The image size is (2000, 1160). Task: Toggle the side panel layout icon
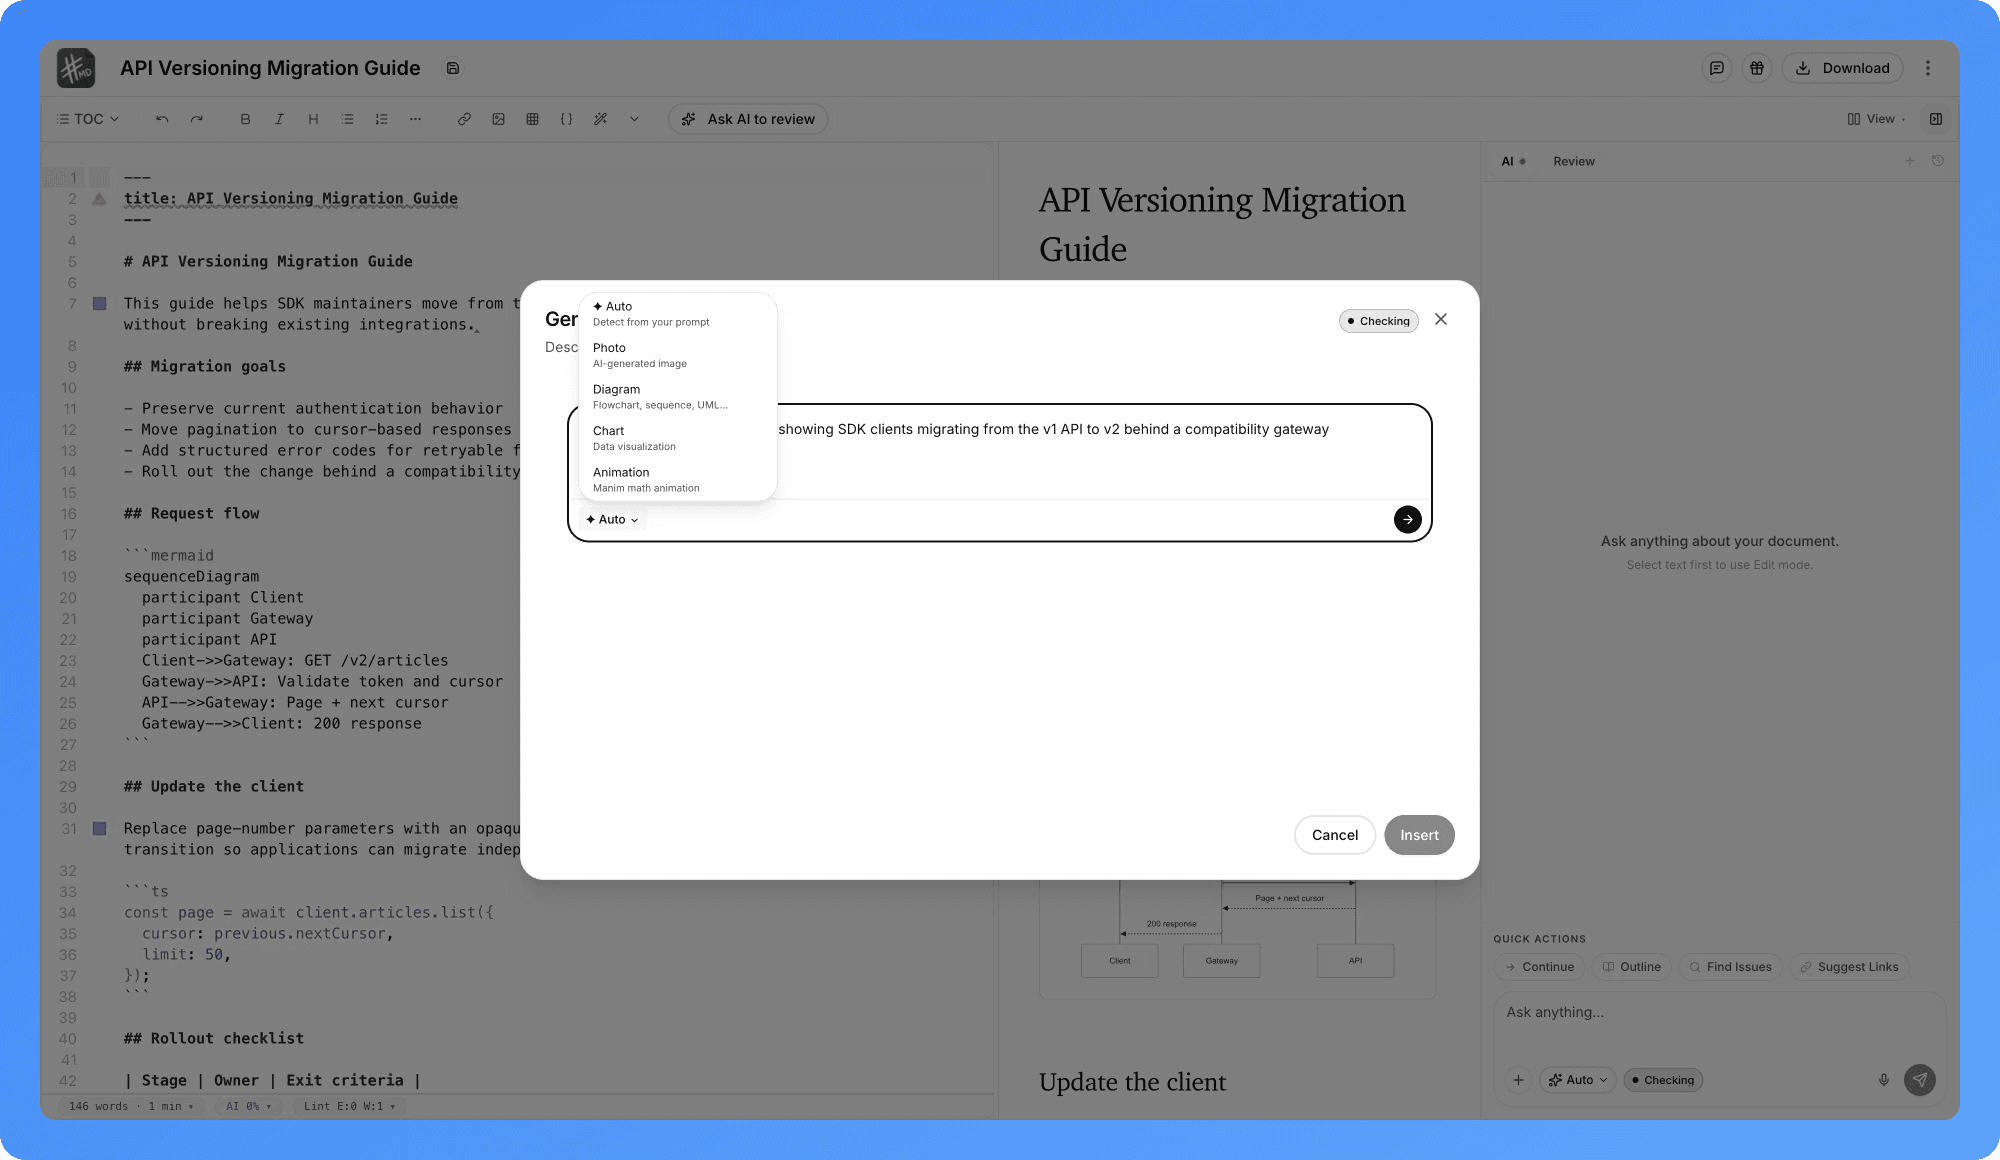pos(1936,119)
